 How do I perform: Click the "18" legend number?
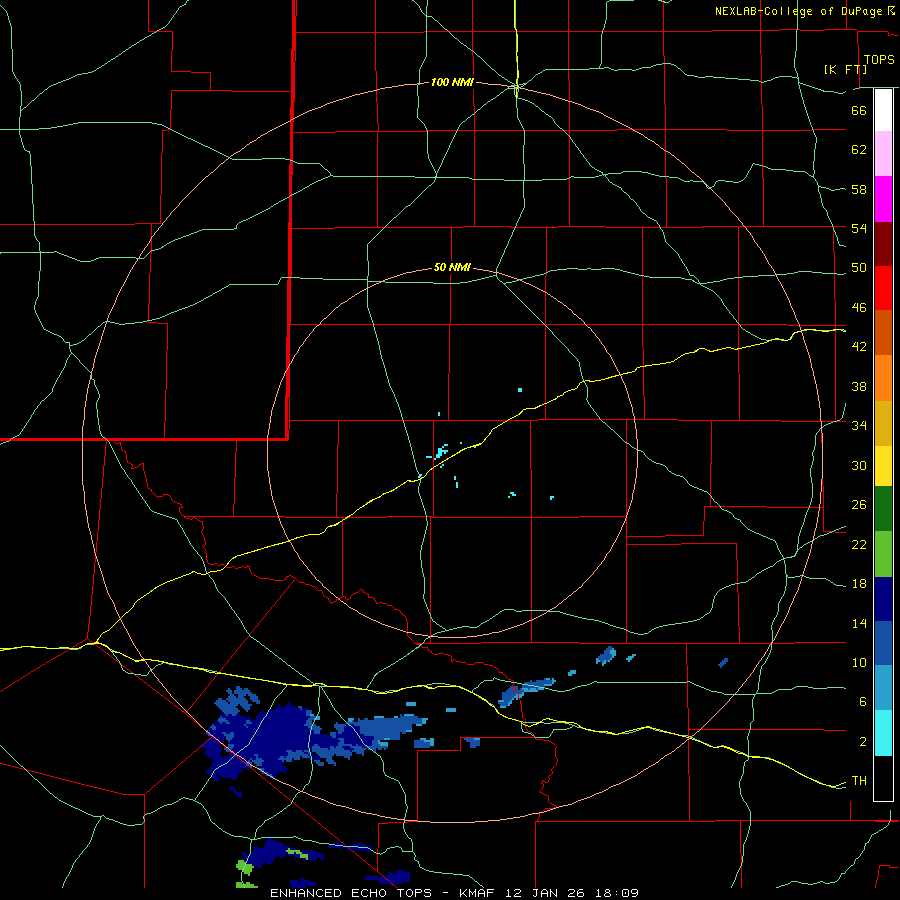pos(859,584)
